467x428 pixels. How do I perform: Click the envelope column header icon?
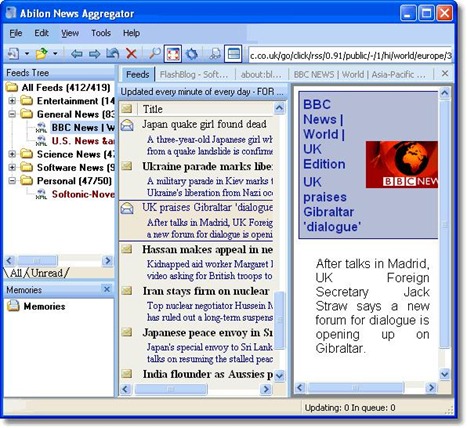click(x=127, y=109)
